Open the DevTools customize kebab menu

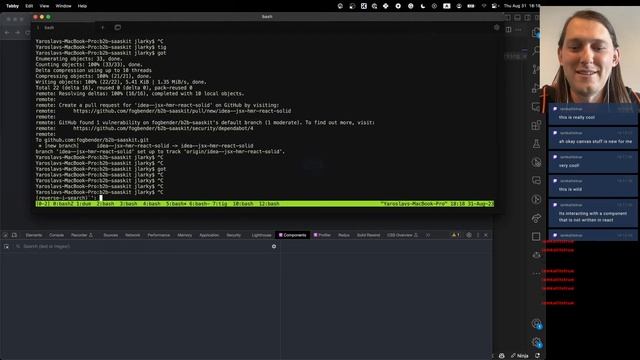click(478, 235)
